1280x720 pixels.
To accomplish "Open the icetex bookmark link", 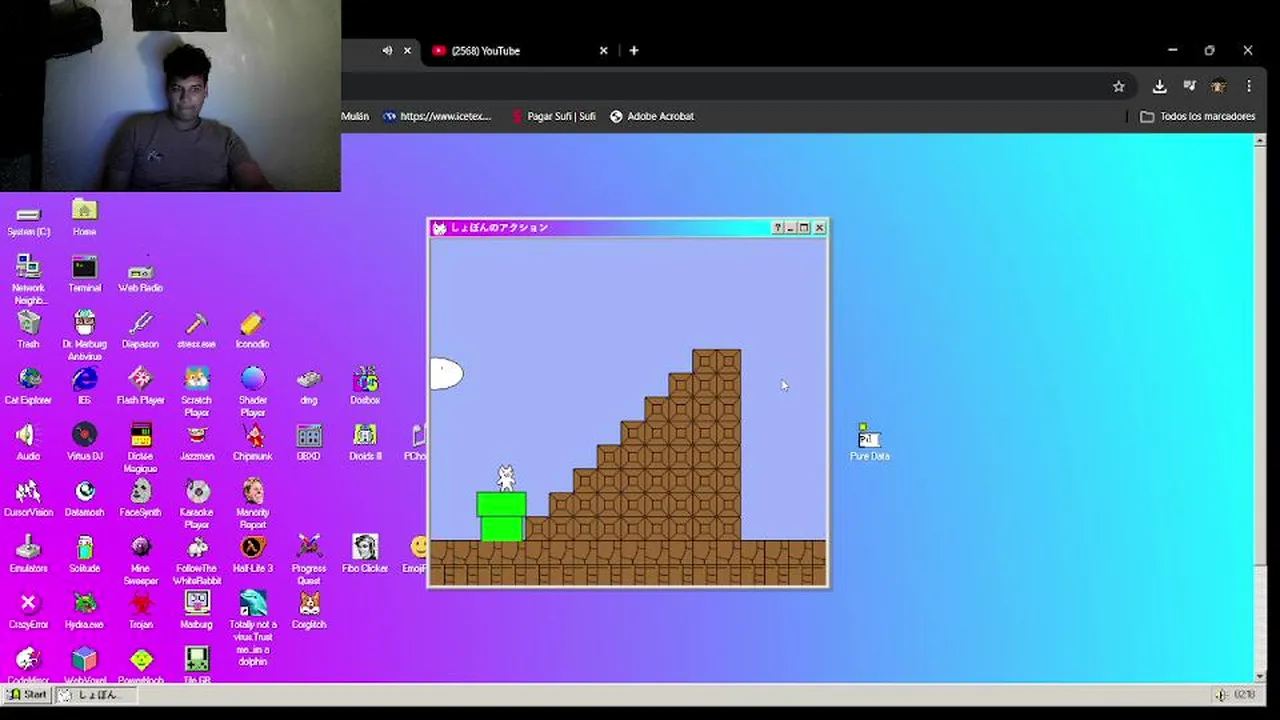I will (437, 116).
